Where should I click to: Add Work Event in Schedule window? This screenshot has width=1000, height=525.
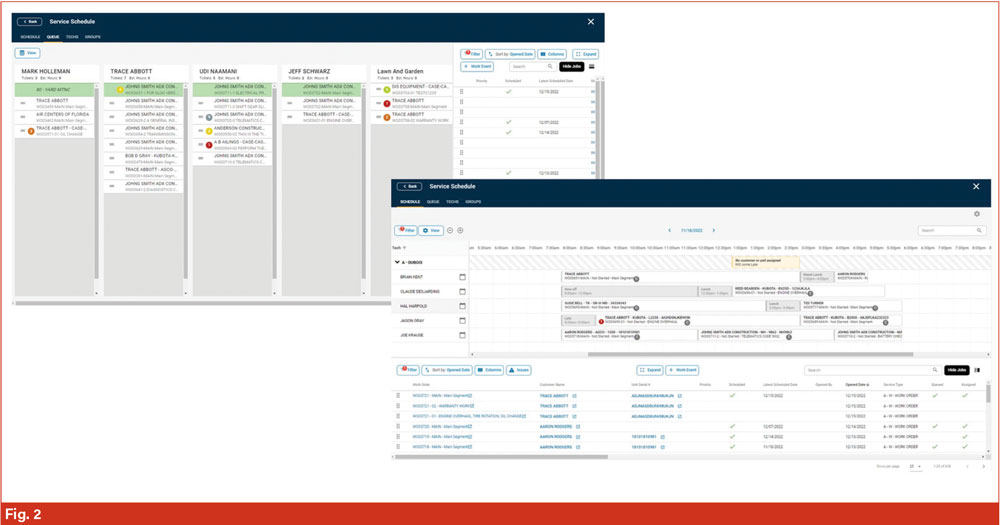point(682,370)
